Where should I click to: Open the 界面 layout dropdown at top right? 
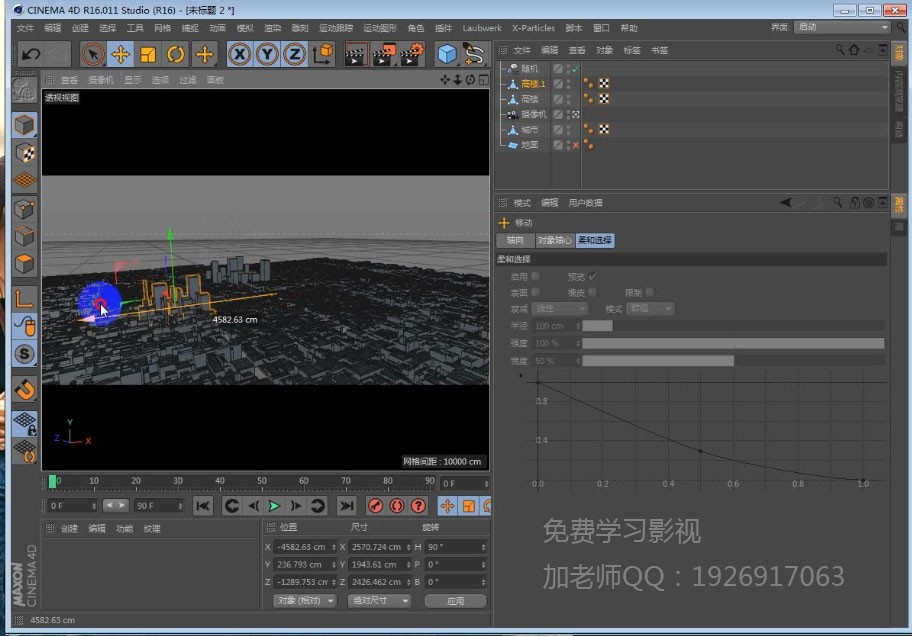pyautogui.click(x=842, y=27)
